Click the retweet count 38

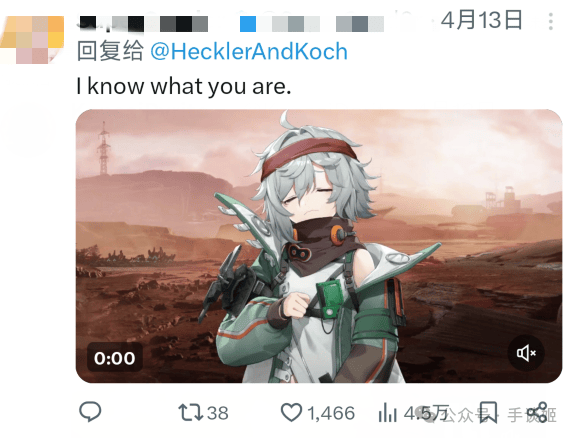(x=218, y=413)
